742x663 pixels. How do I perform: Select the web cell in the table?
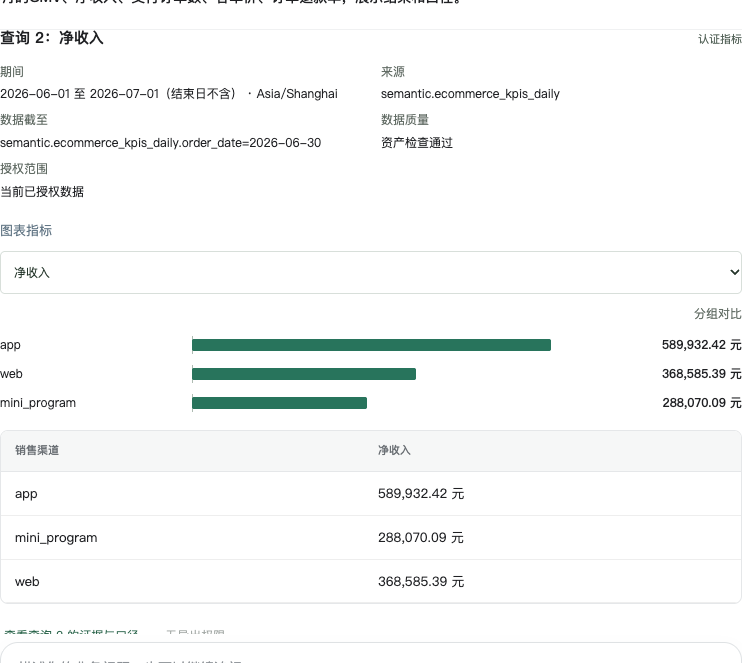click(27, 582)
